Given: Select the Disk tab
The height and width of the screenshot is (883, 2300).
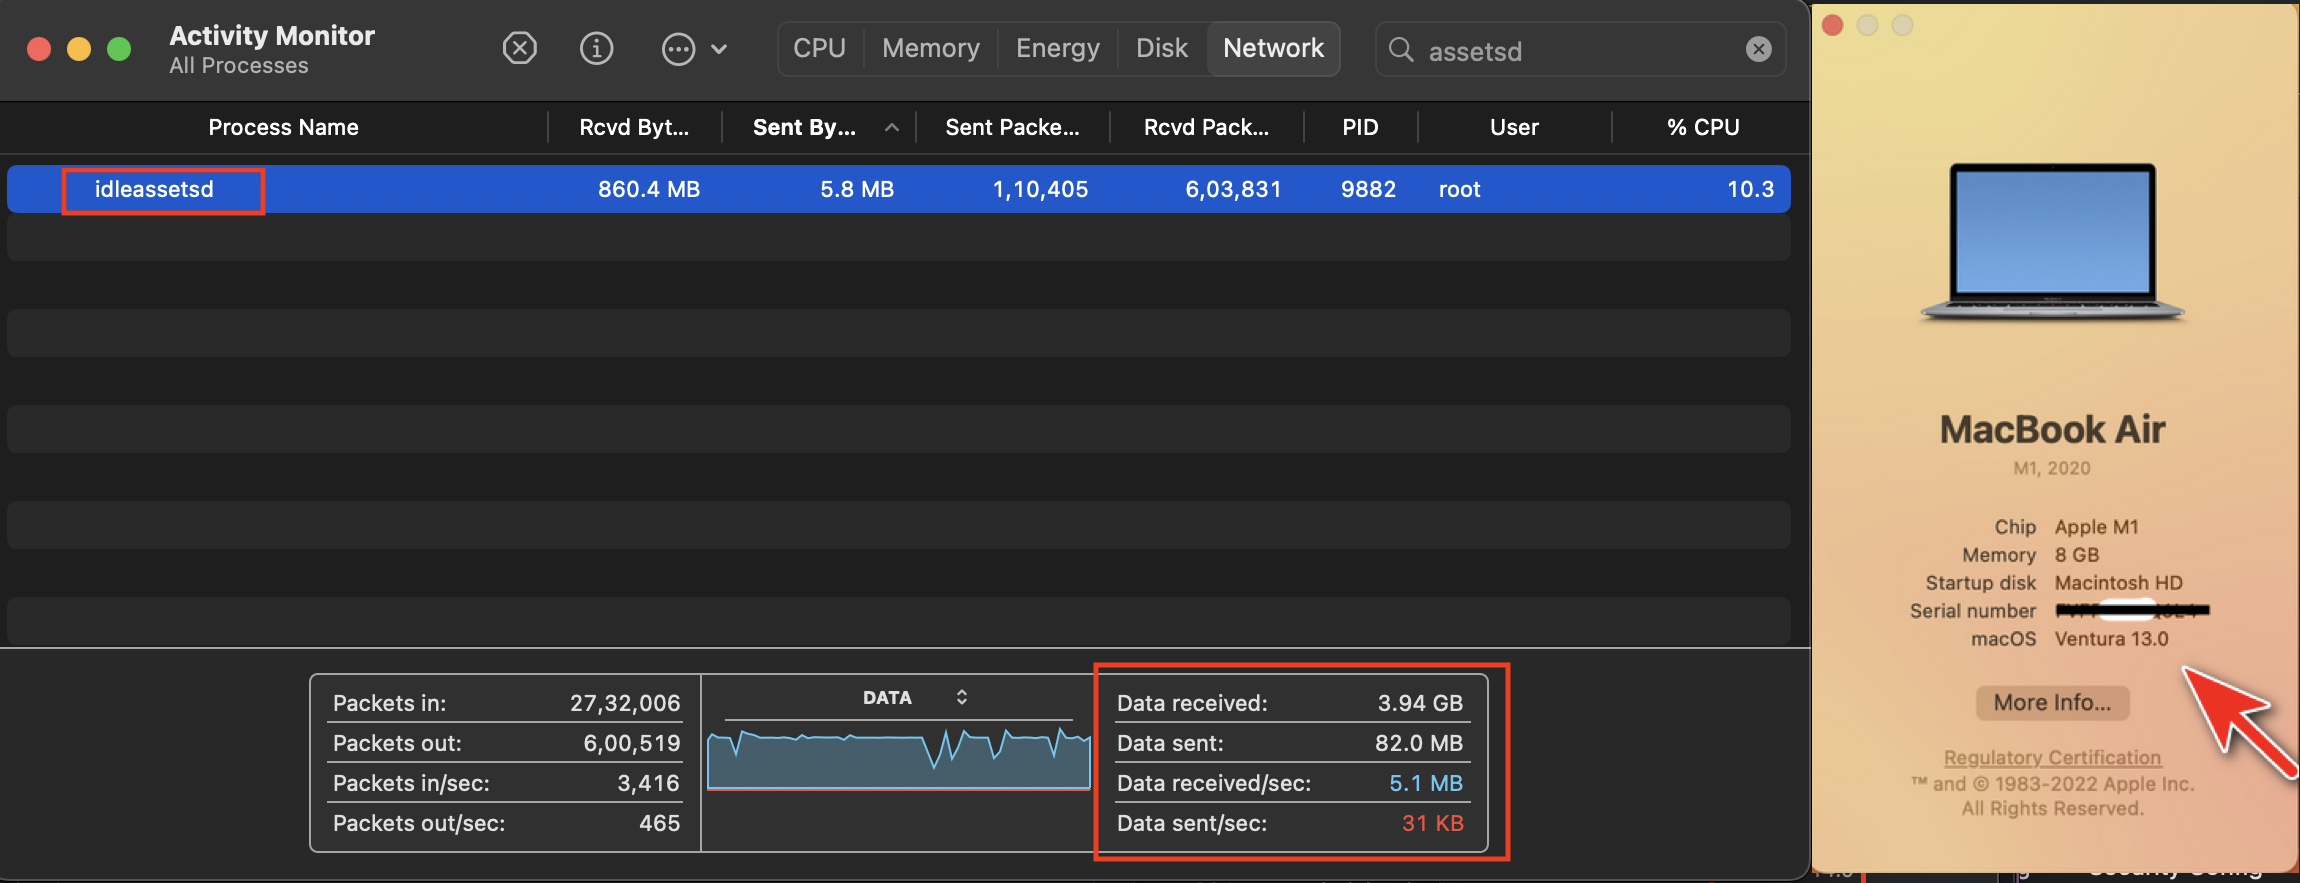Looking at the screenshot, I should coord(1162,48).
